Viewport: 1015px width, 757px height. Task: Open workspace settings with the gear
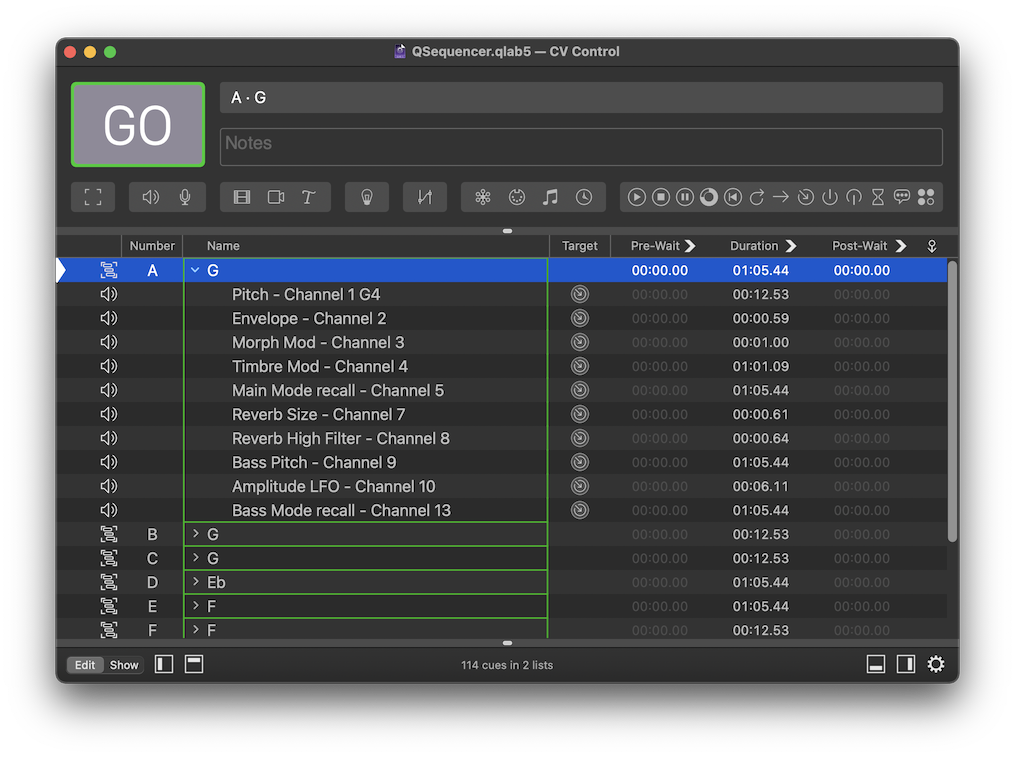tap(936, 664)
